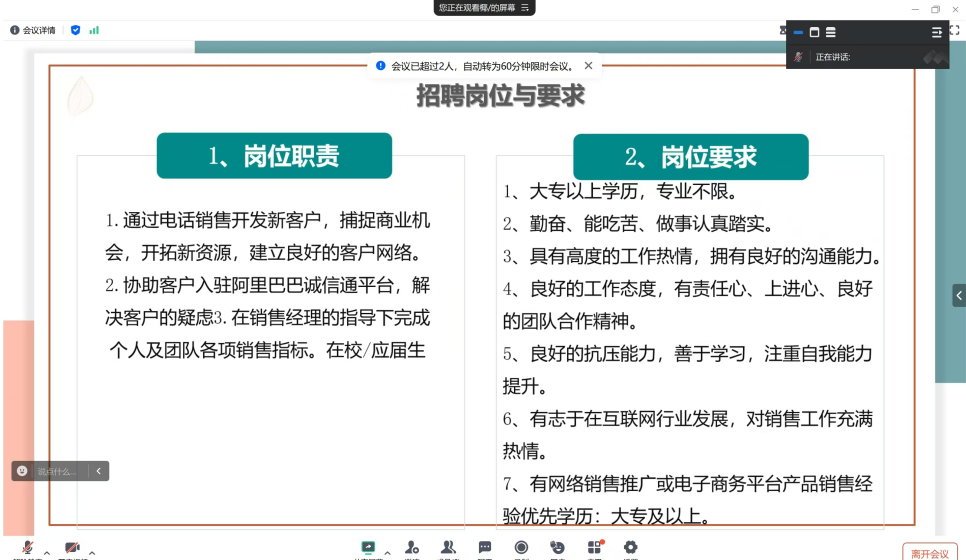The width and height of the screenshot is (966, 560).
Task: Open the members management panel
Action: tap(449, 548)
